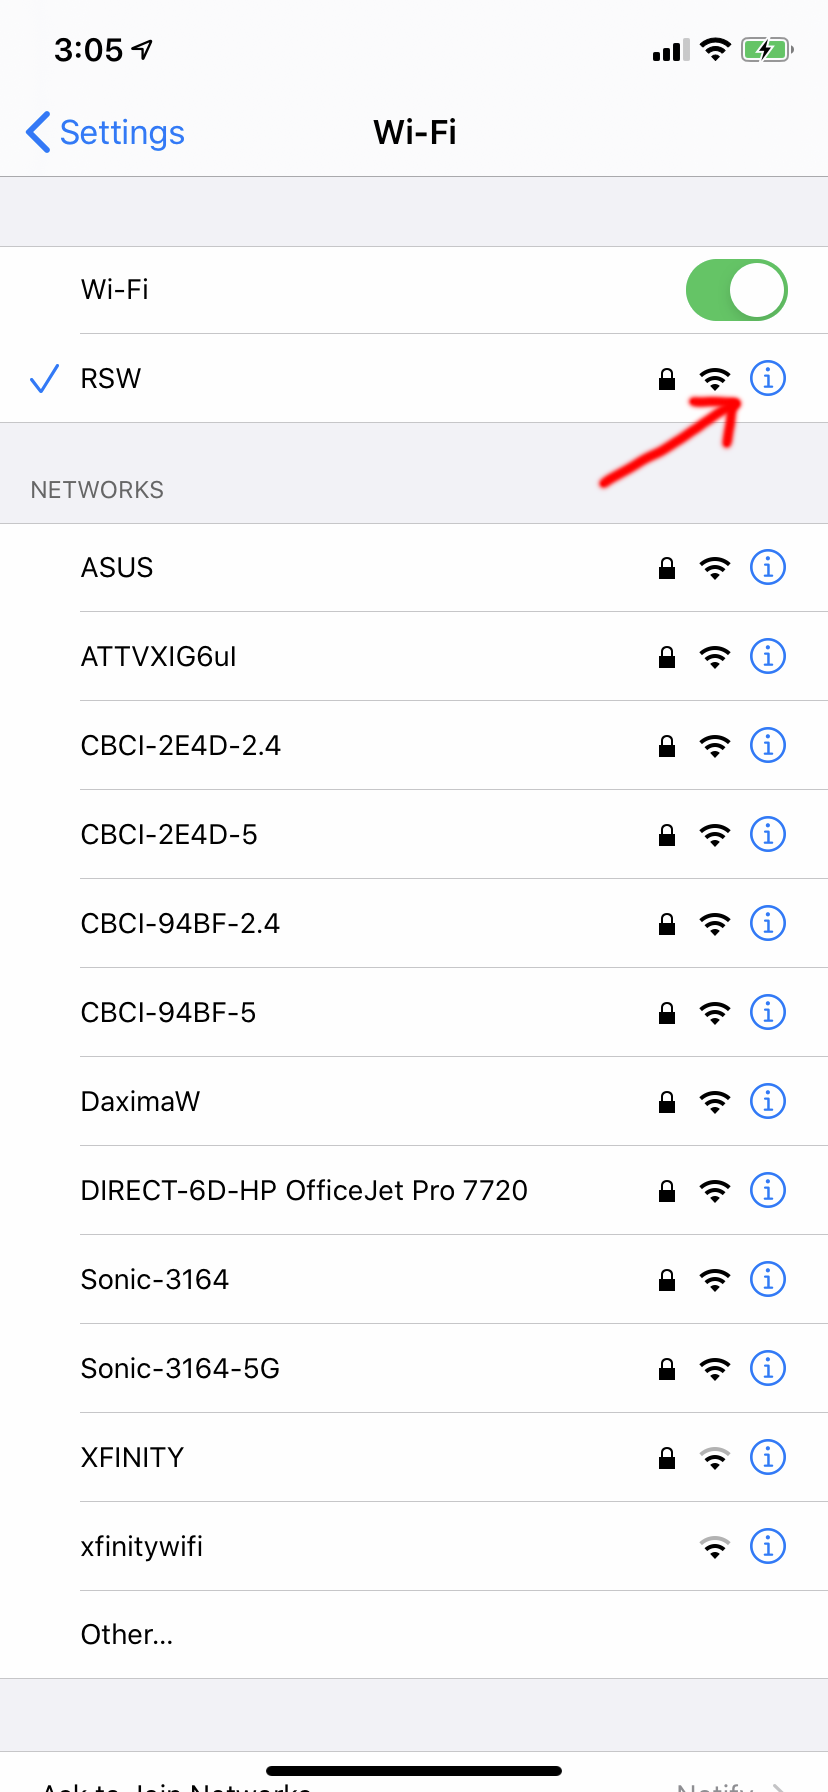
Task: Choose Other... to enter network manually
Action: click(x=414, y=1634)
